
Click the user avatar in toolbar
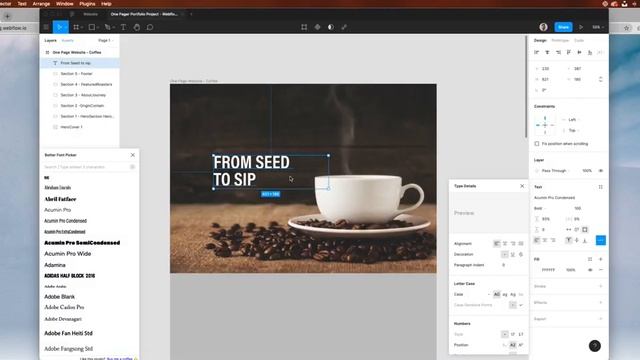[543, 27]
